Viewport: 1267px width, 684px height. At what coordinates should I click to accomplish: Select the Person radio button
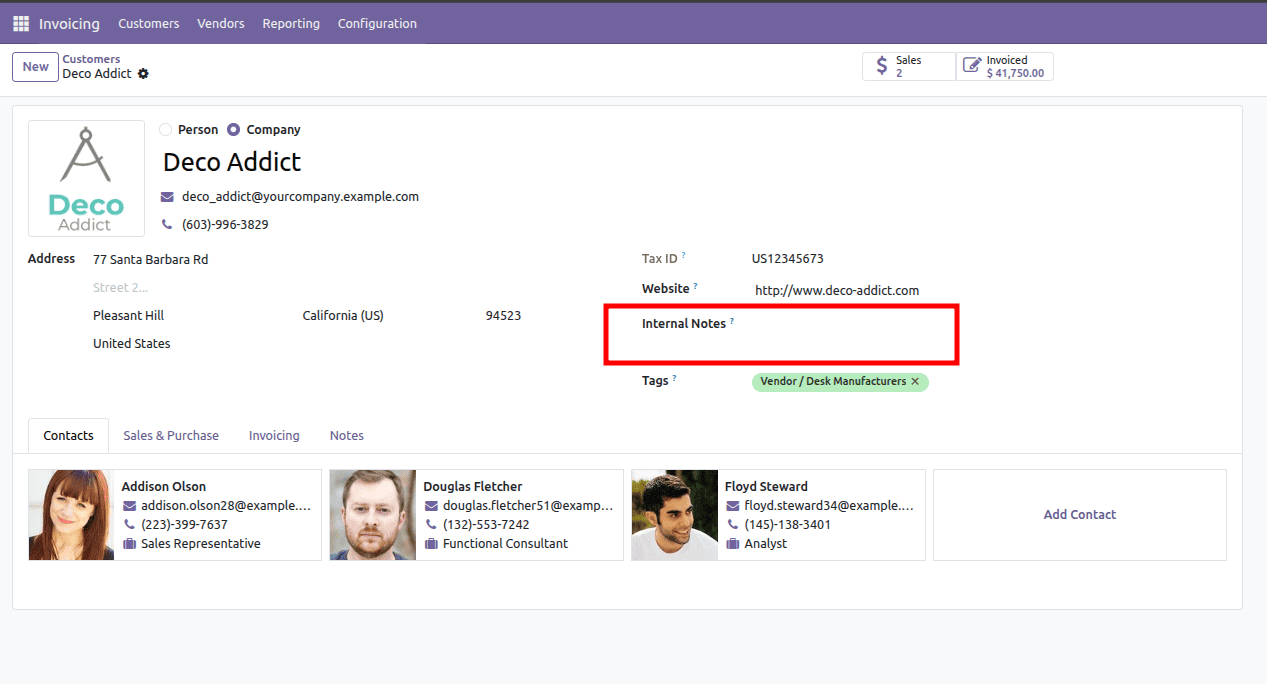pos(164,129)
